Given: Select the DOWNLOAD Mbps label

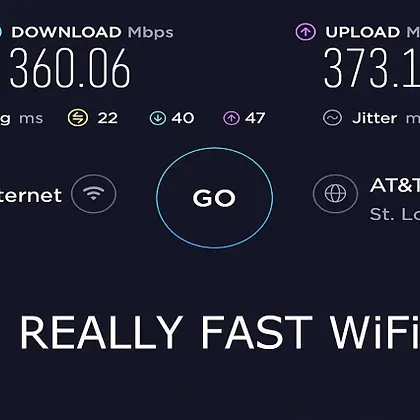Looking at the screenshot, I should [x=93, y=32].
